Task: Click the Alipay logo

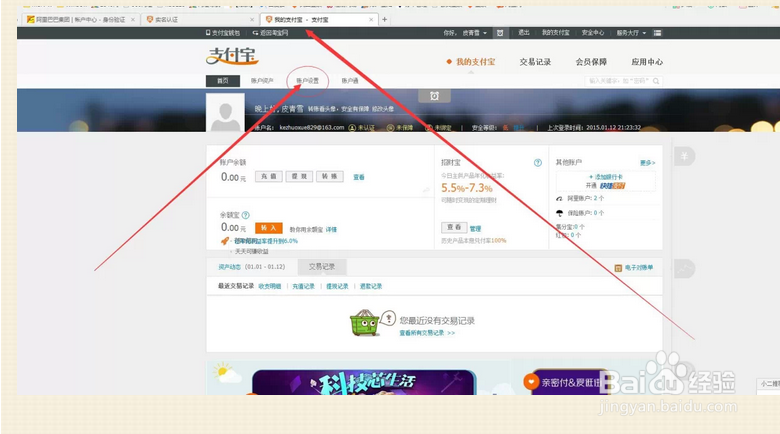Action: (232, 56)
